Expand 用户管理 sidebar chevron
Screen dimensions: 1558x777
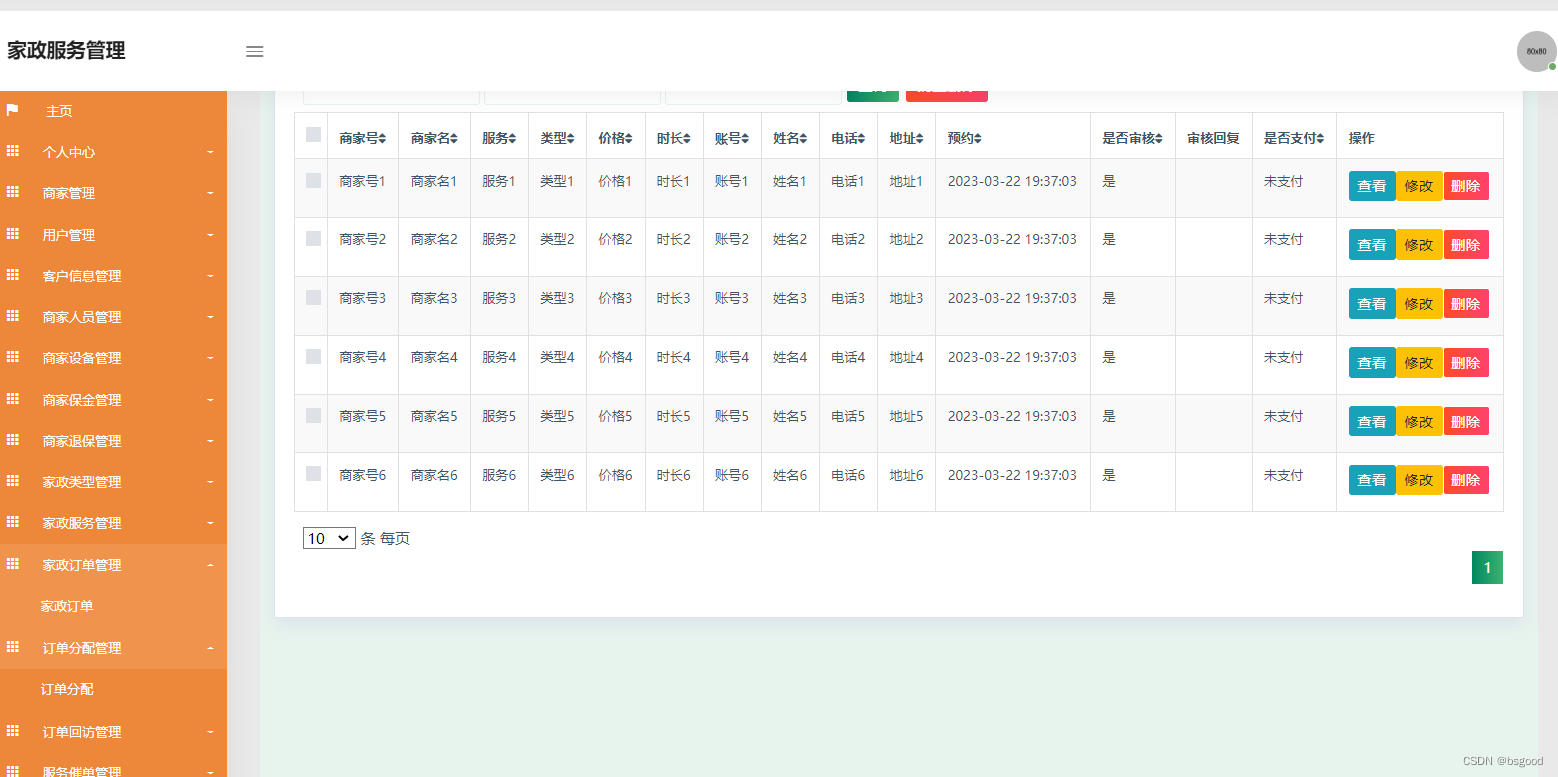point(210,235)
